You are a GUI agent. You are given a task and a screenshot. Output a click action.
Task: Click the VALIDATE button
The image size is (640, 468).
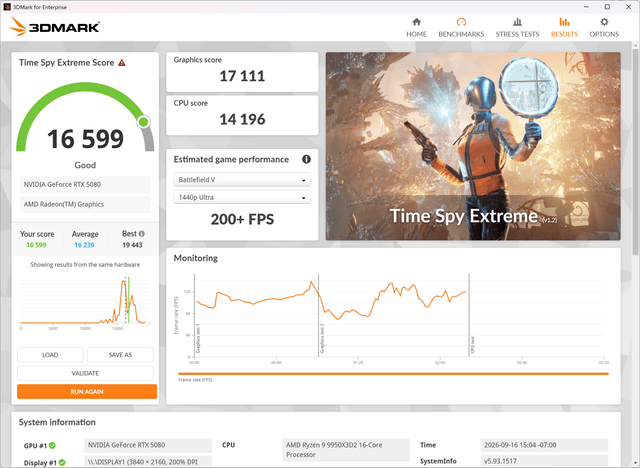pos(85,373)
